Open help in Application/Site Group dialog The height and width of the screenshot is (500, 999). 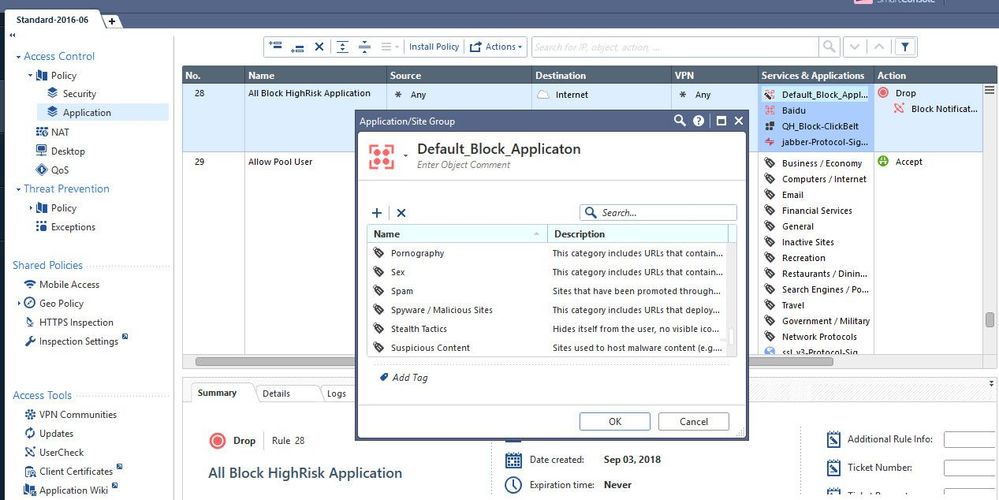698,121
